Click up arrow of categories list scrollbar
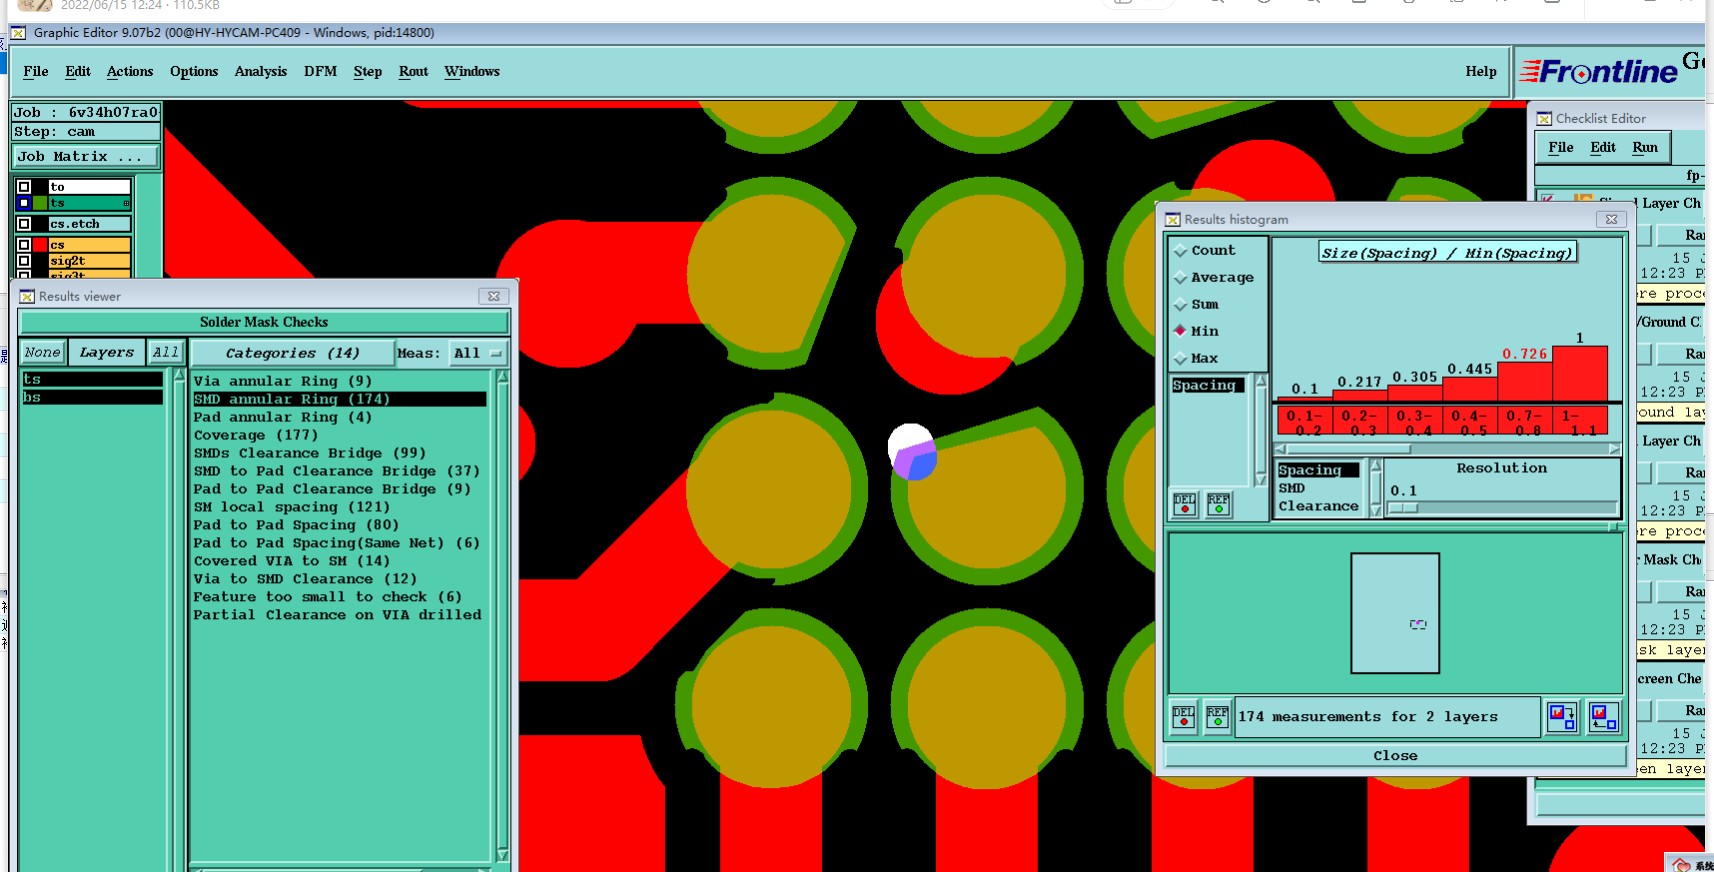The height and width of the screenshot is (872, 1714). [x=502, y=377]
